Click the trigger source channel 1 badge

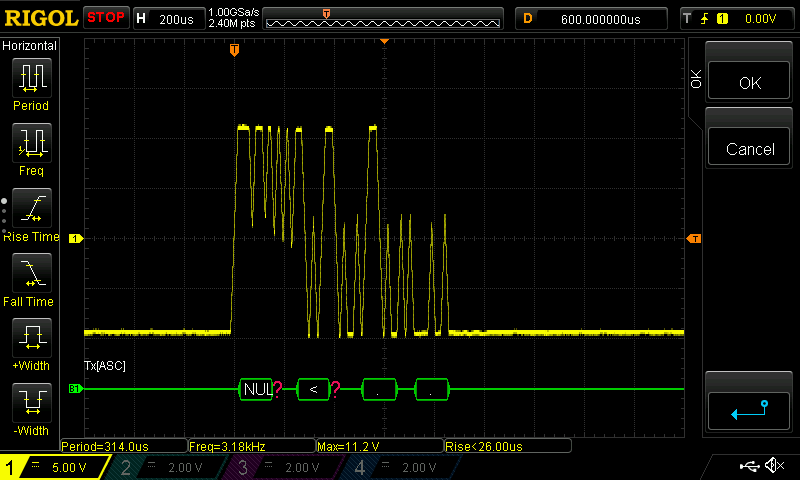(x=722, y=19)
